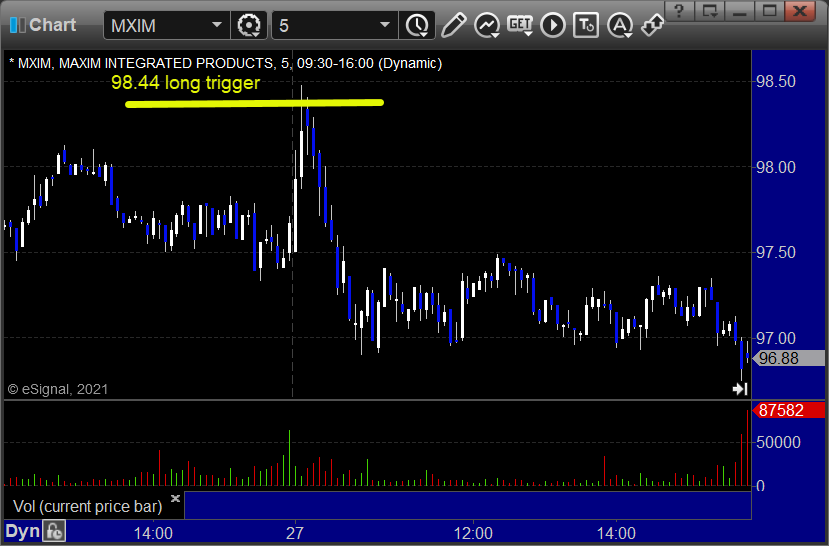Viewport: 829px width, 546px height.
Task: Maximize the chart window
Action: click(x=770, y=11)
